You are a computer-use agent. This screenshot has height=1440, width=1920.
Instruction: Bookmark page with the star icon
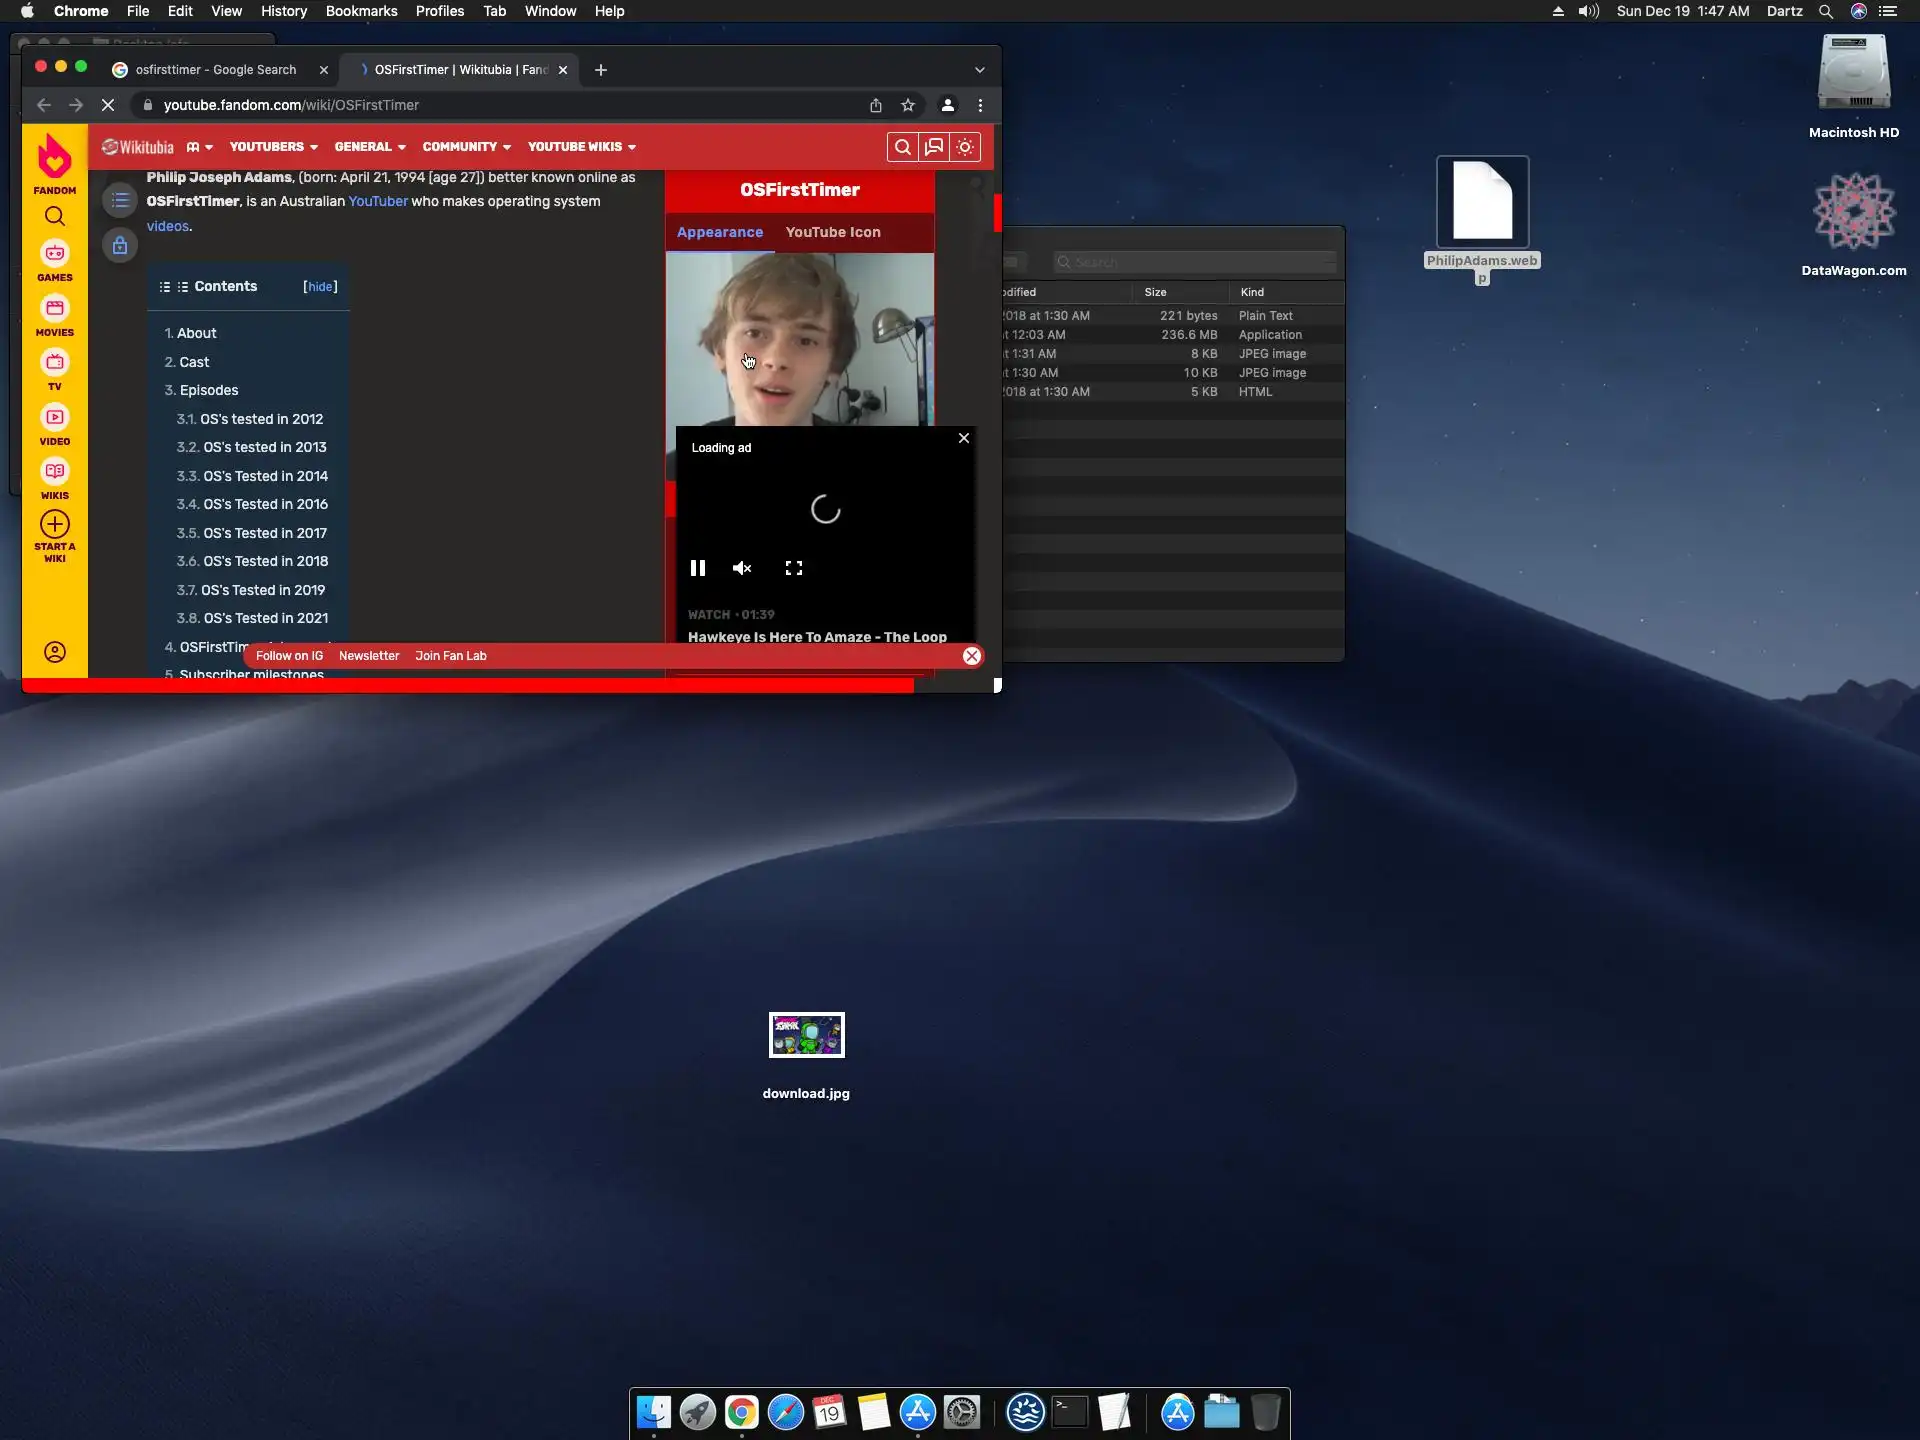(x=908, y=105)
